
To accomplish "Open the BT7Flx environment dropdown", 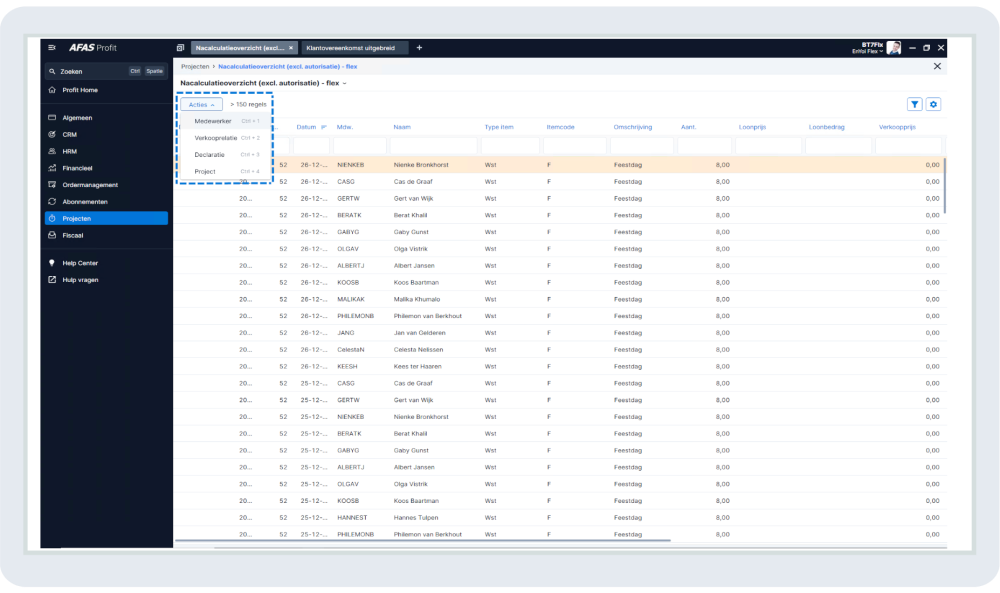I will point(868,48).
